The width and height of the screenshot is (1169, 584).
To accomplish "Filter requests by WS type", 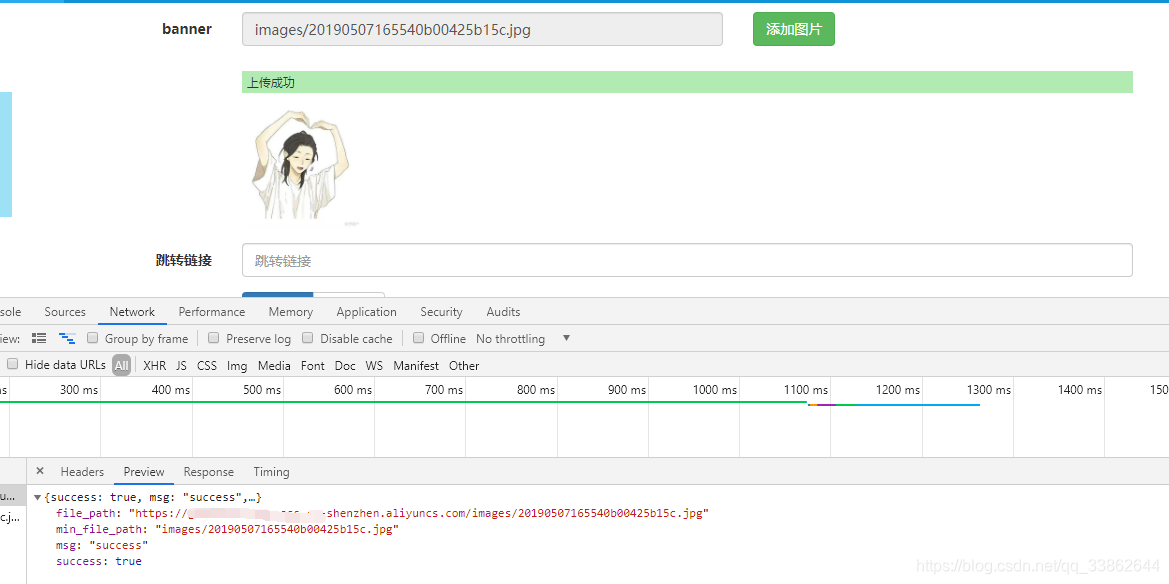I will 373,365.
